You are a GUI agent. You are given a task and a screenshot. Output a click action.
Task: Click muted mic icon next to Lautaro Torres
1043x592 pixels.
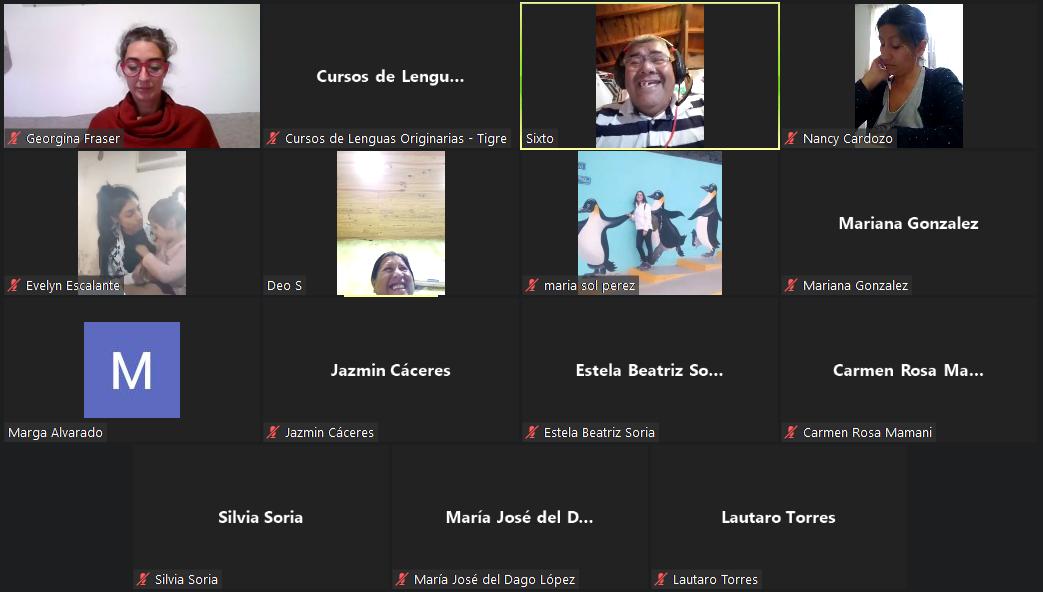(661, 580)
